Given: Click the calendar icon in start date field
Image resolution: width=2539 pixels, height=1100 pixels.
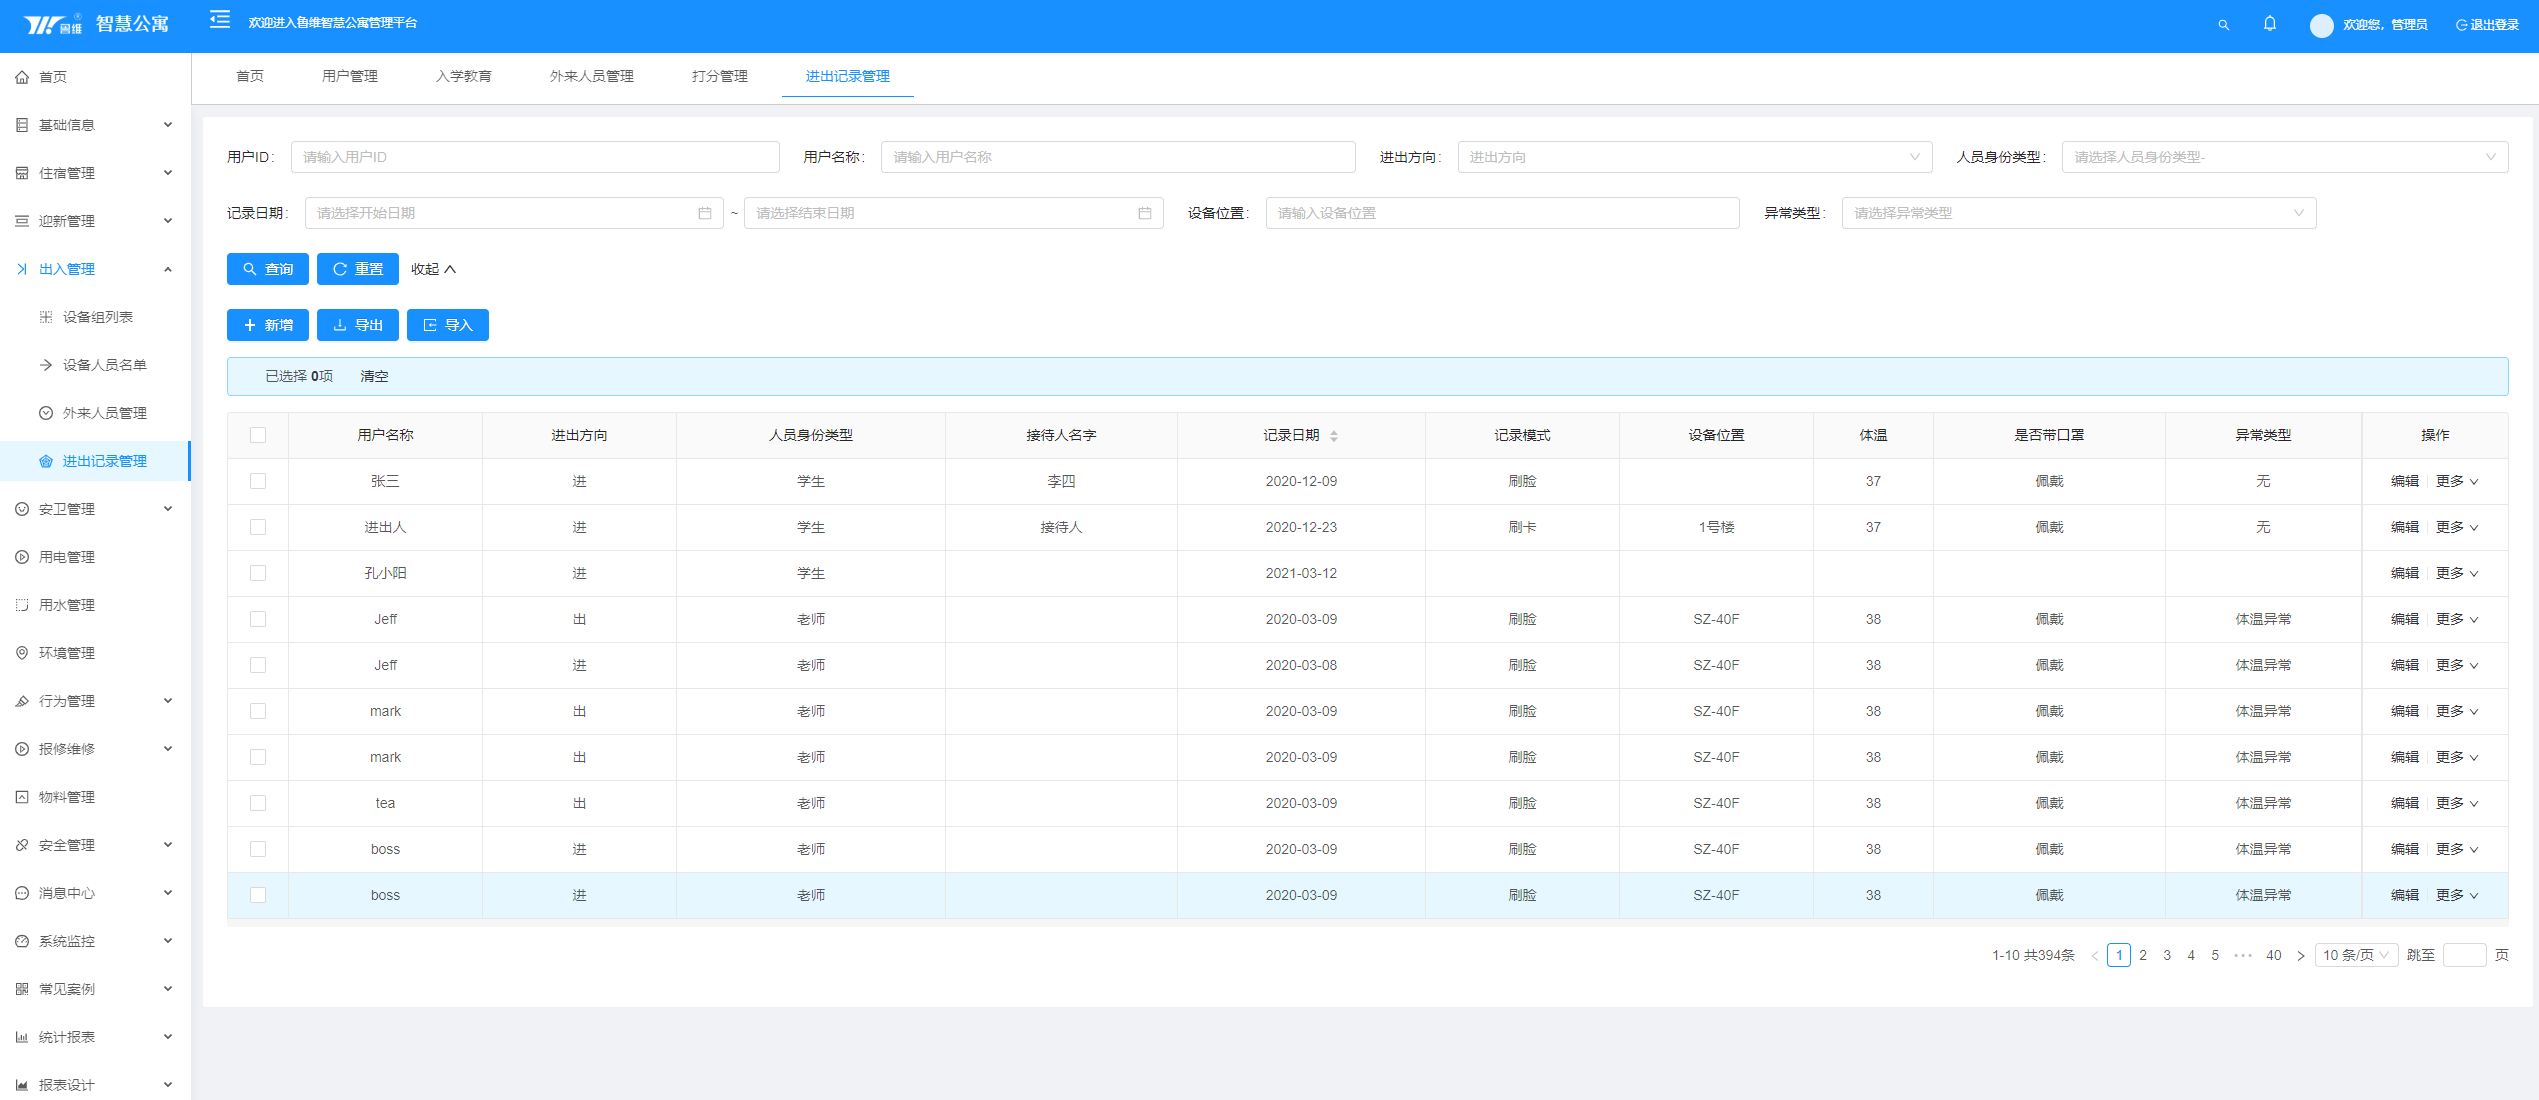Looking at the screenshot, I should point(704,213).
